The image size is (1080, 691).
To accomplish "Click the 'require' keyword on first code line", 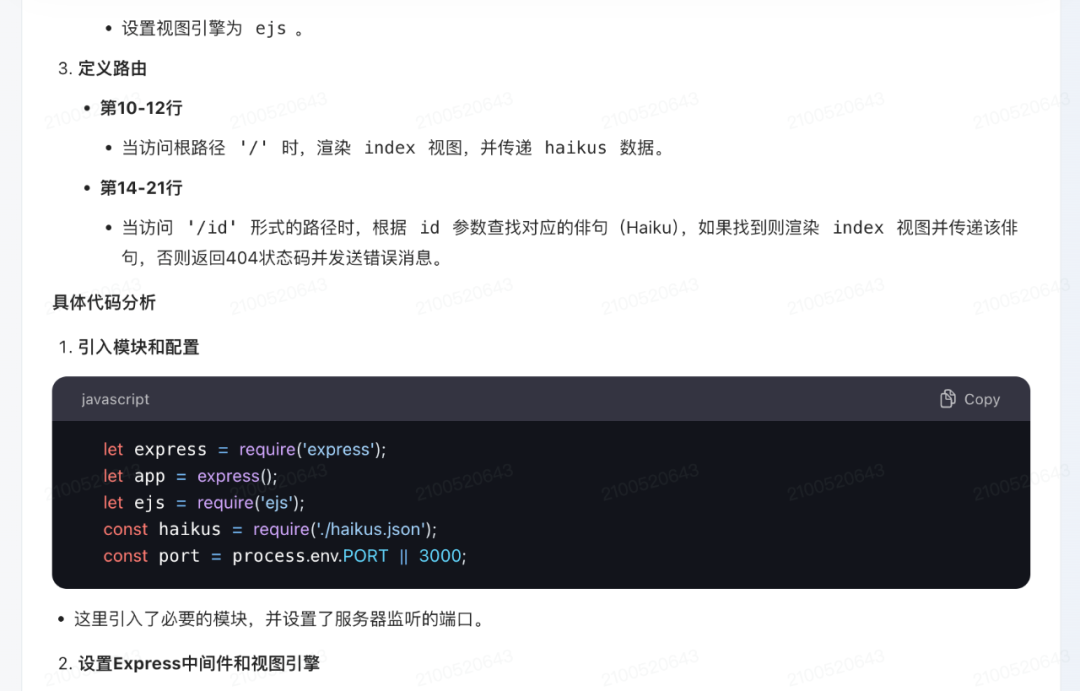I will tap(266, 449).
